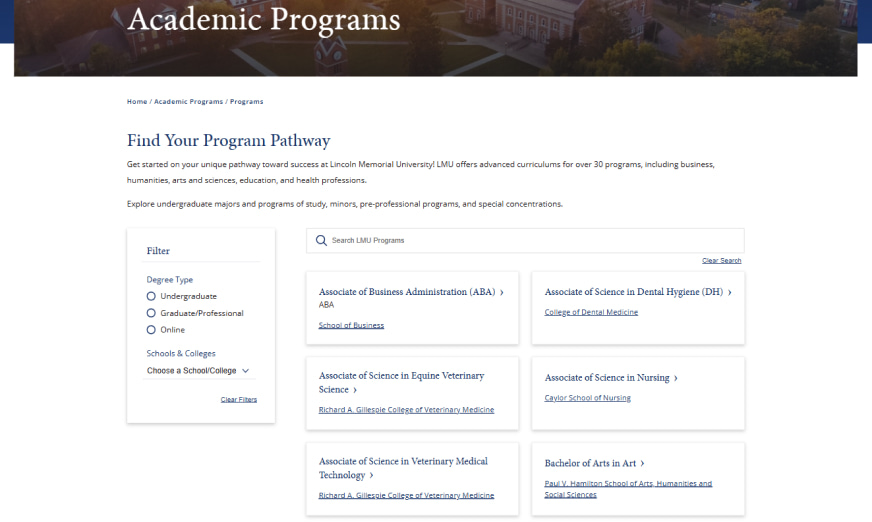Click chevron beside Bachelor of Arts in Art

click(642, 464)
